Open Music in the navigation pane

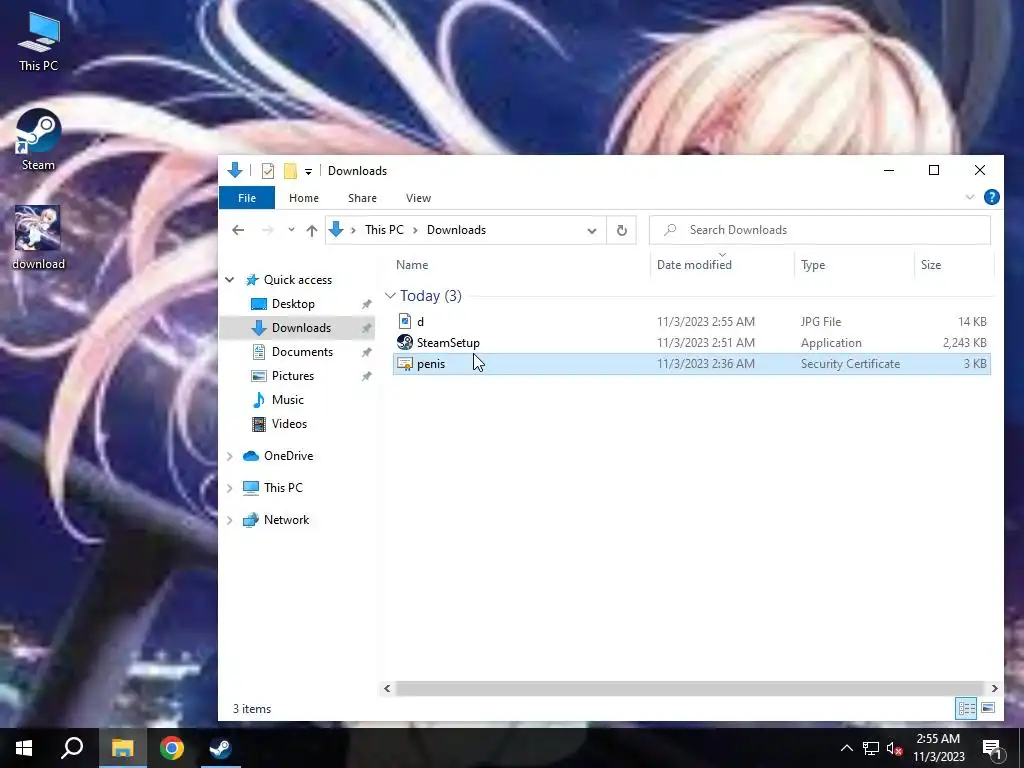click(x=287, y=400)
